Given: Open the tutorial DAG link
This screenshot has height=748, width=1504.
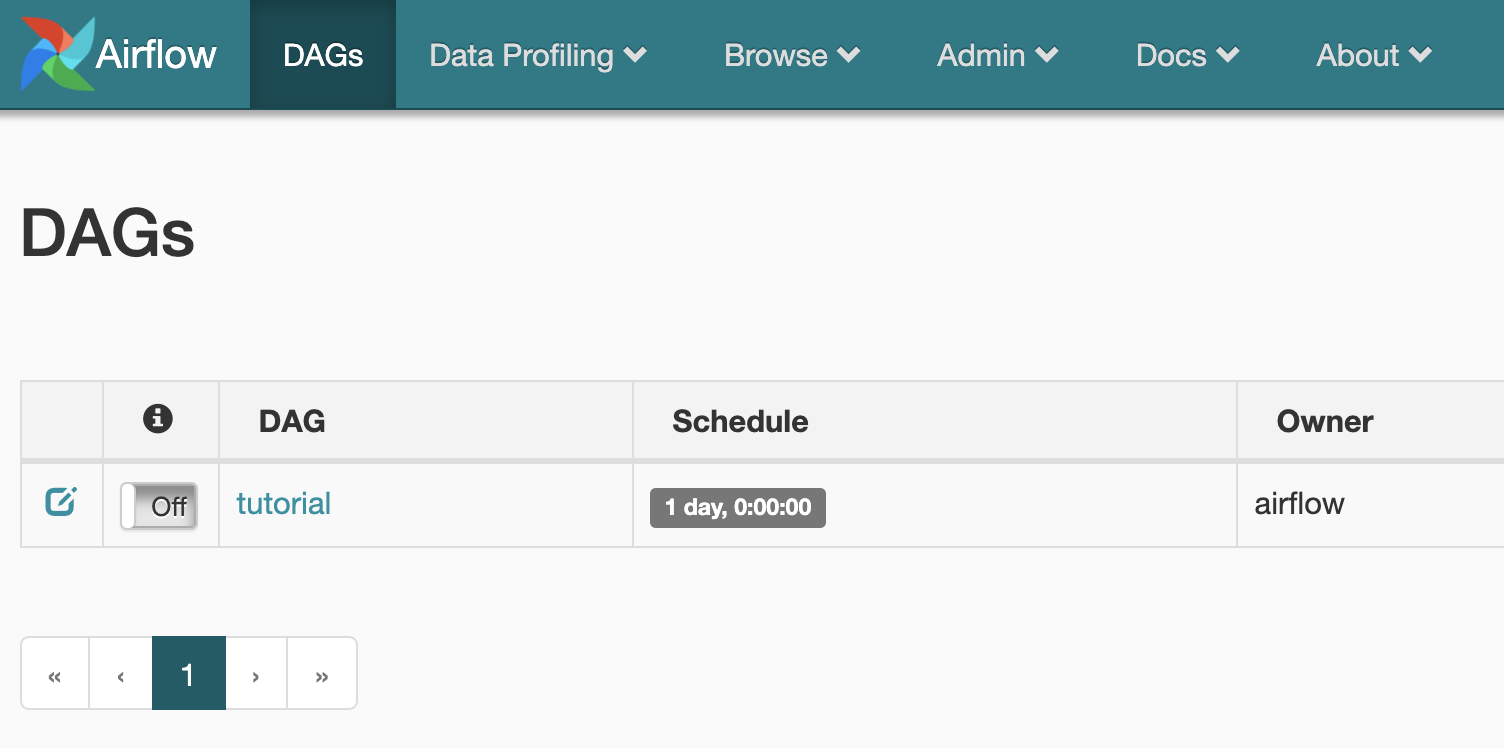Looking at the screenshot, I should click(284, 504).
